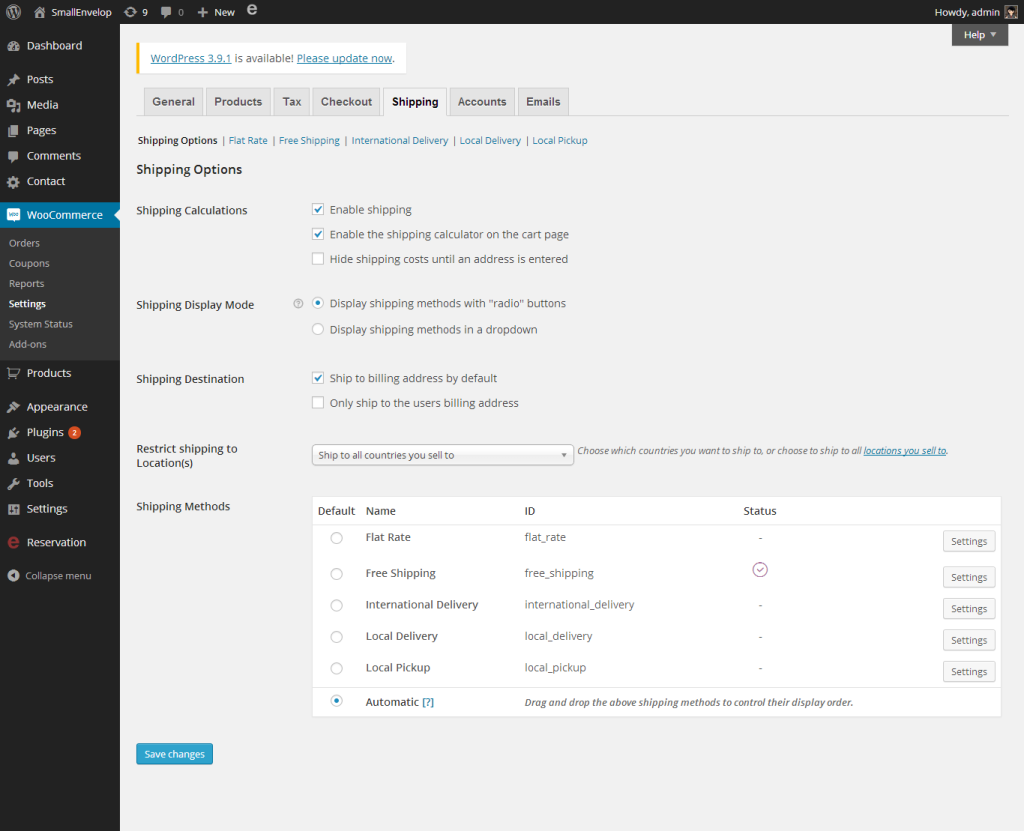Check Only ship to the users billing address
Screen dimensions: 1024x831
tap(318, 402)
